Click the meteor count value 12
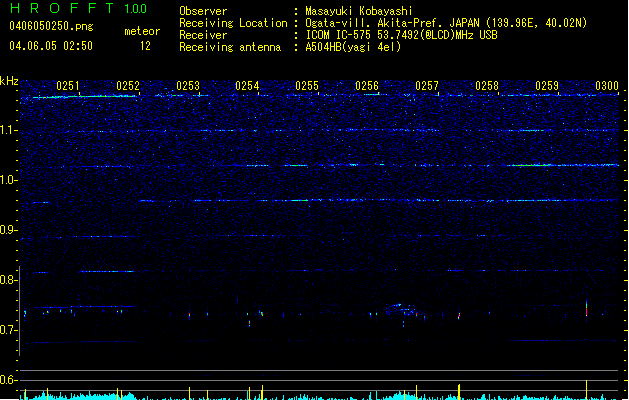This screenshot has width=629, height=400. [x=145, y=46]
